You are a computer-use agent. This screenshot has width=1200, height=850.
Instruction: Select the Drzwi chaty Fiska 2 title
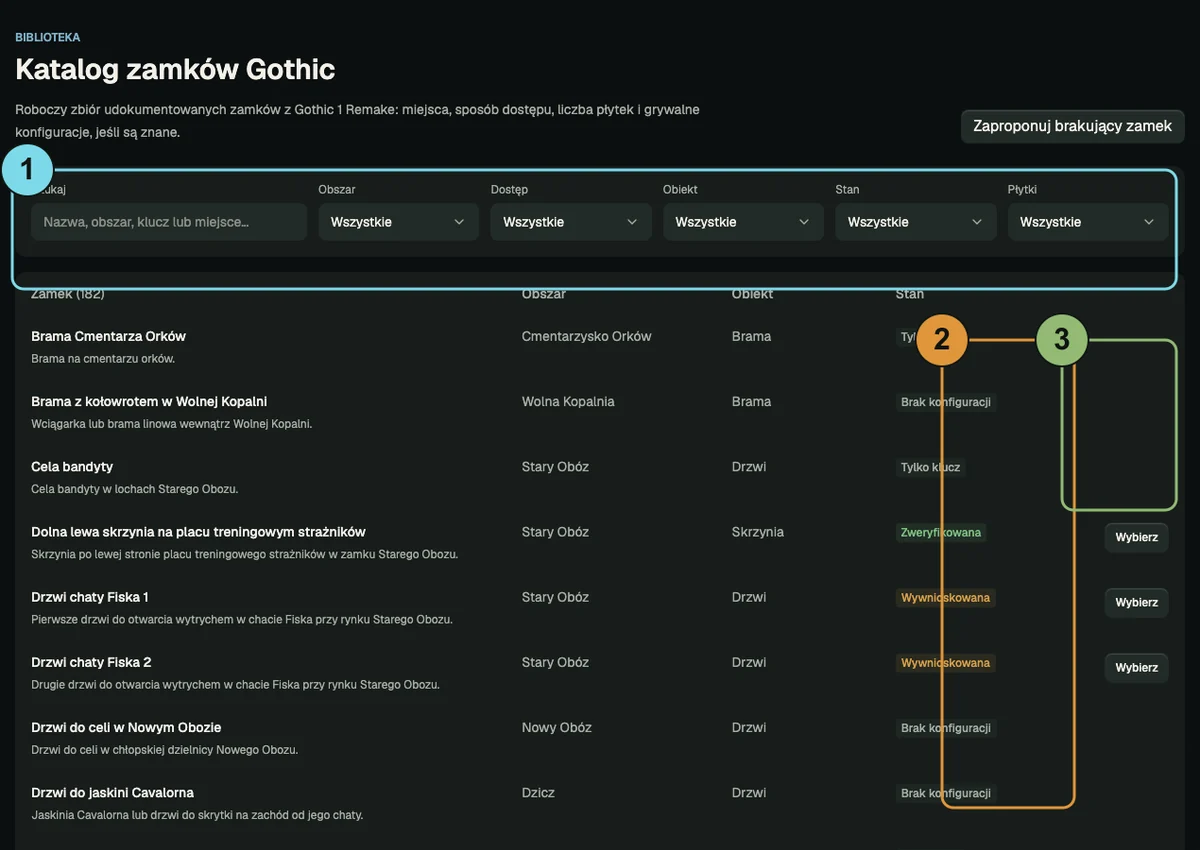(x=91, y=662)
